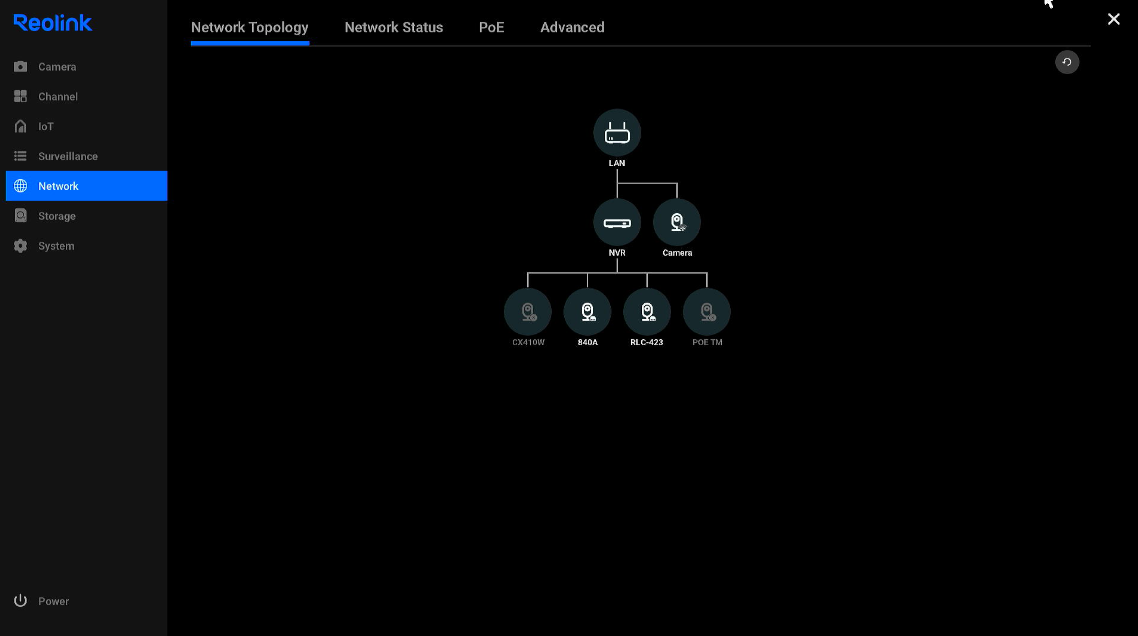
Task: Click the Surveillance list icon in sidebar
Action: pyautogui.click(x=20, y=156)
